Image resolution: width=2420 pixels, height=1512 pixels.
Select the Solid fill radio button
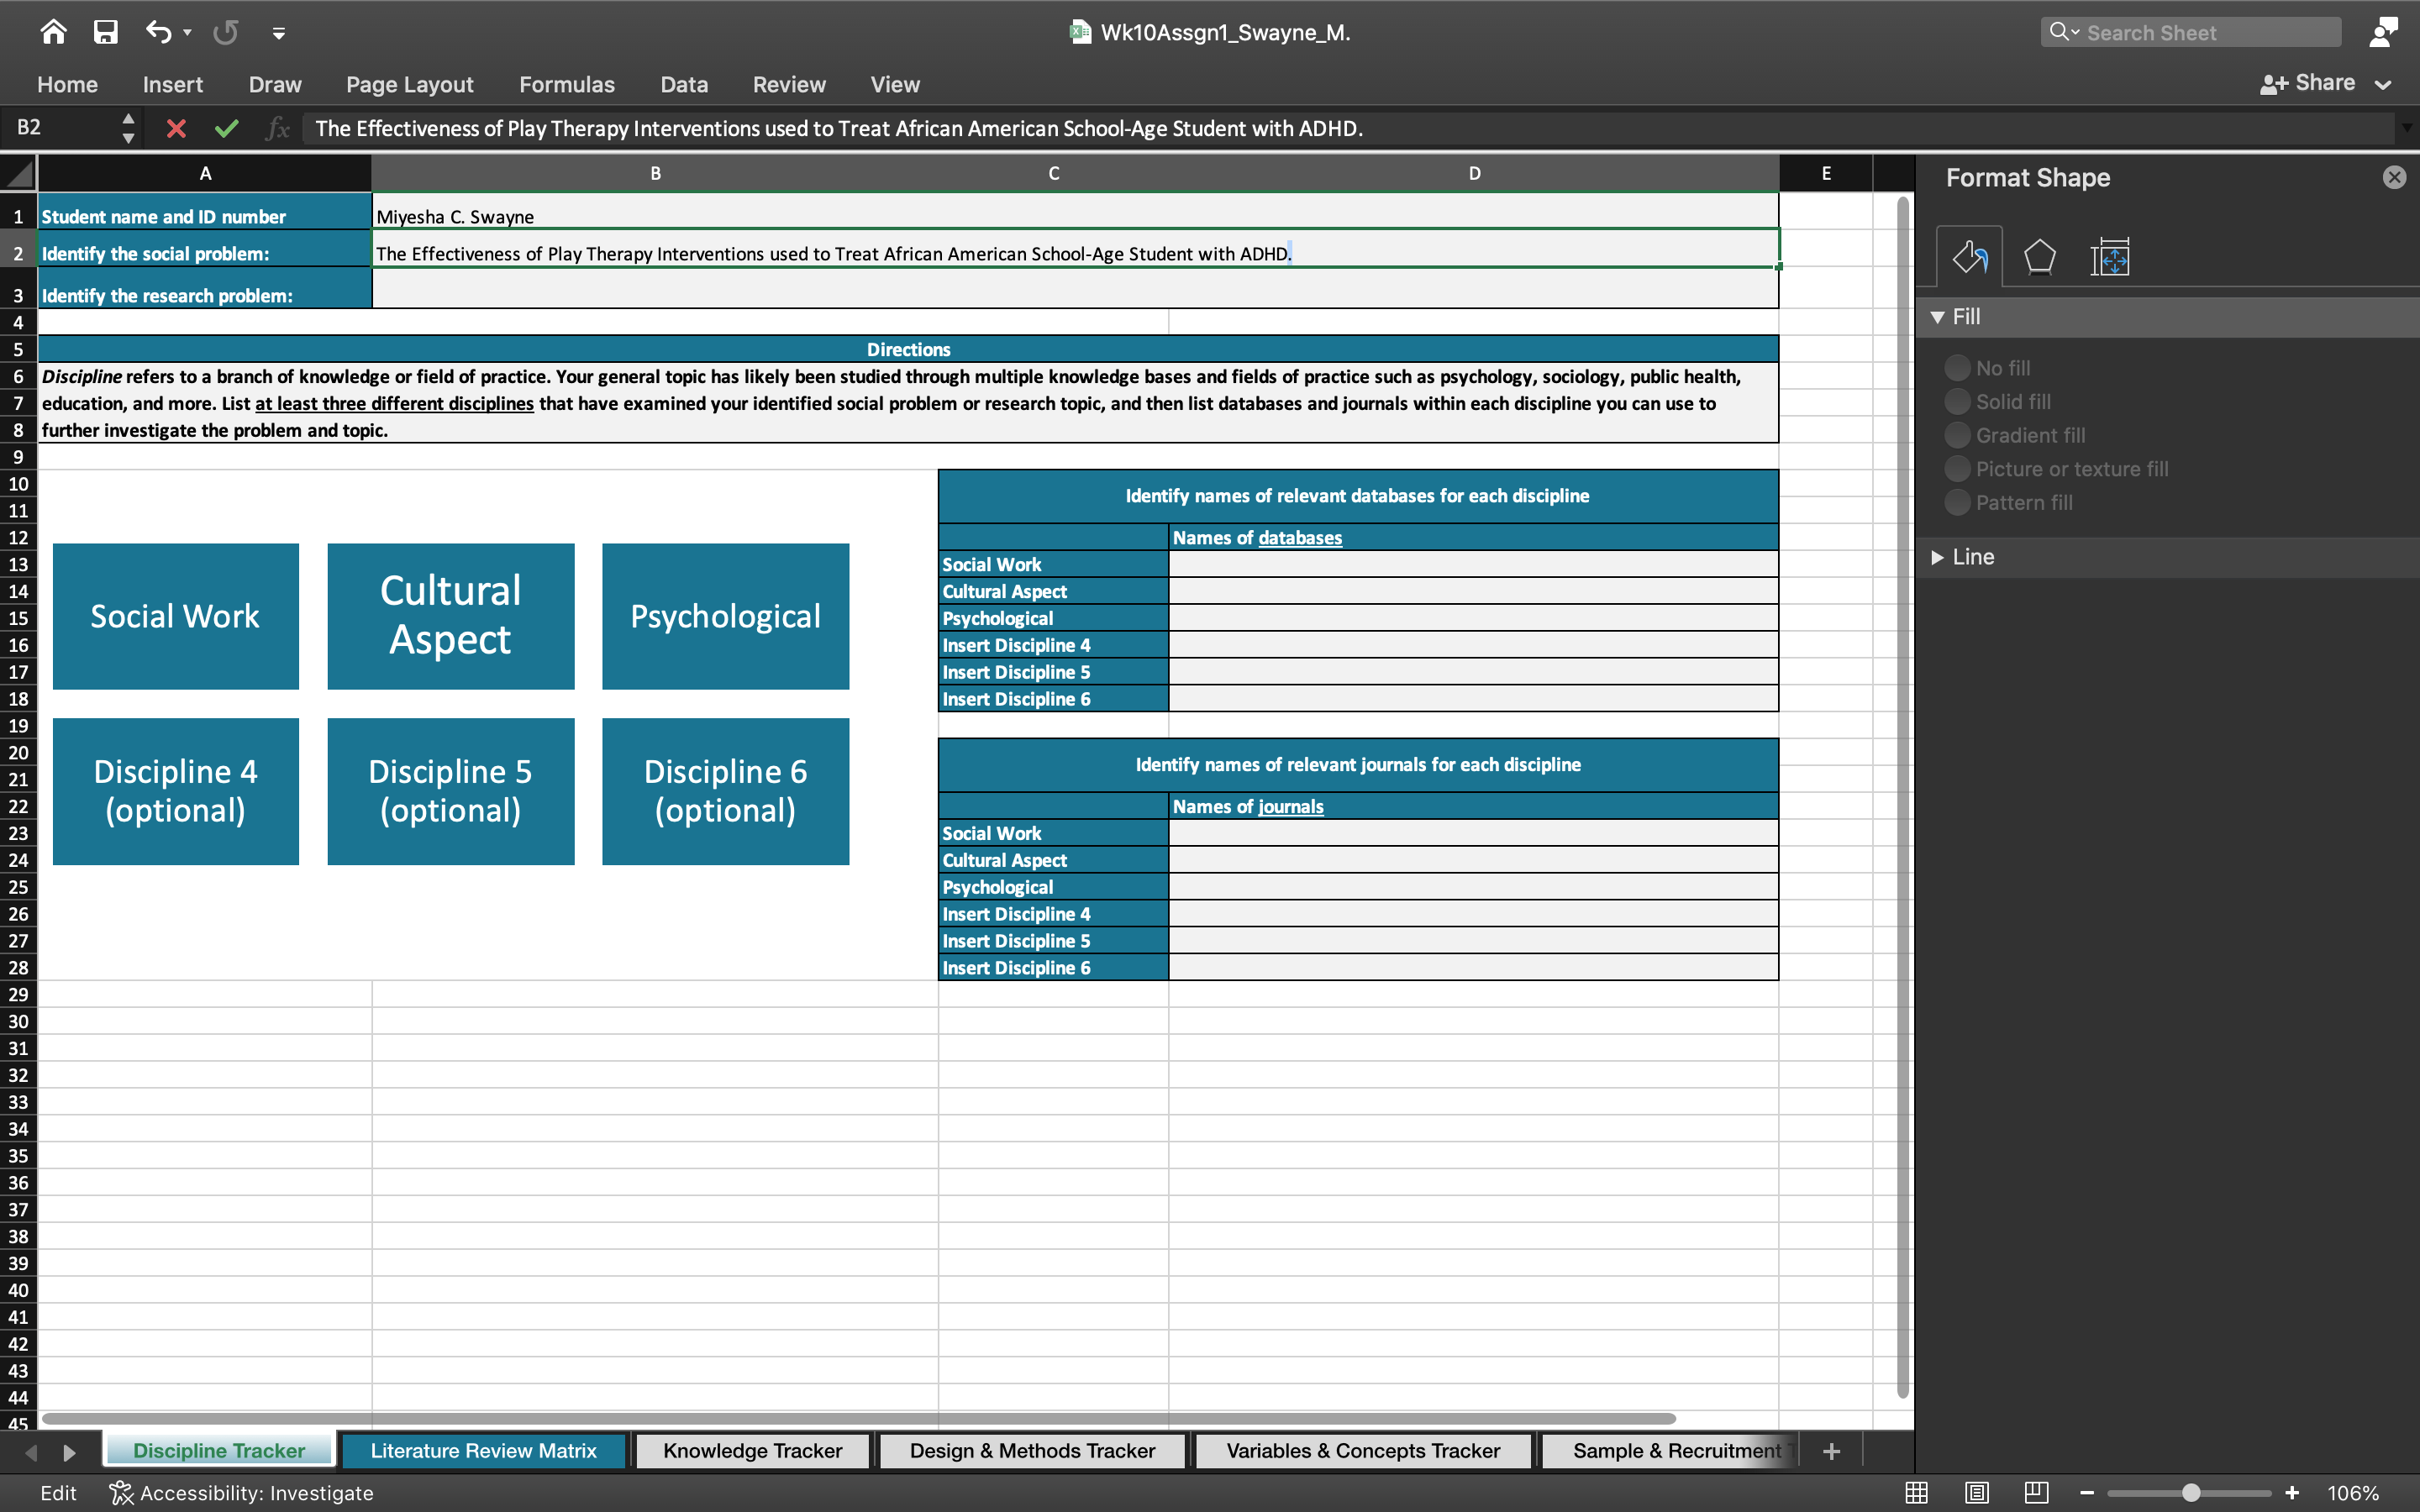(1958, 401)
